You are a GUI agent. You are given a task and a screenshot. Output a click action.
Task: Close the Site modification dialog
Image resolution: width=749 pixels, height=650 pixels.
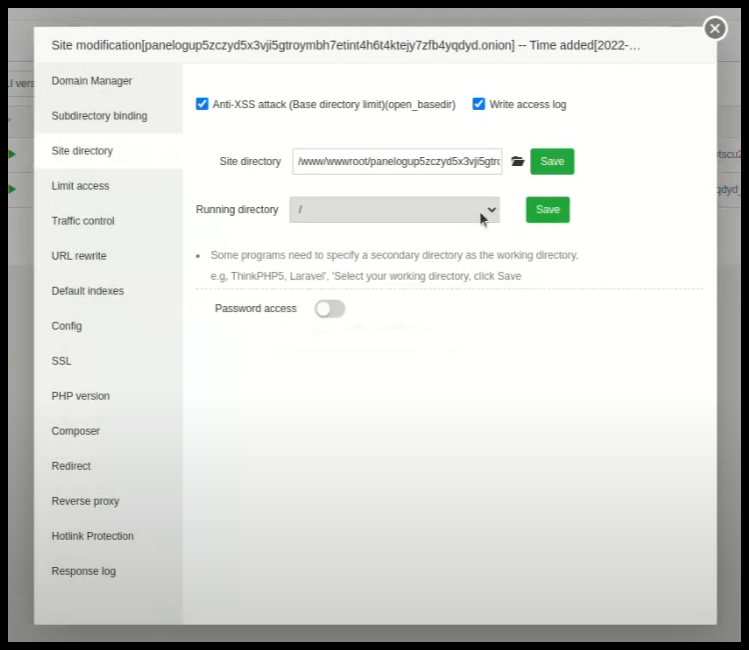tap(714, 29)
